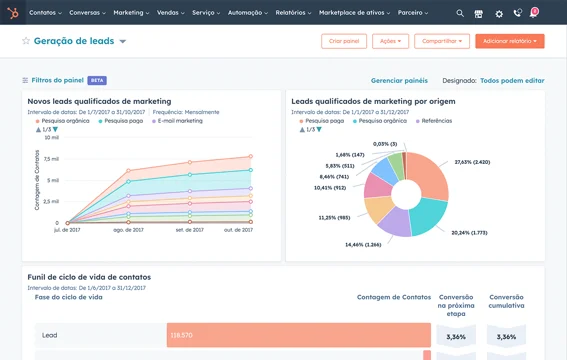The width and height of the screenshot is (567, 360).
Task: Toggle Referências slice in donut legend
Action: [434, 121]
